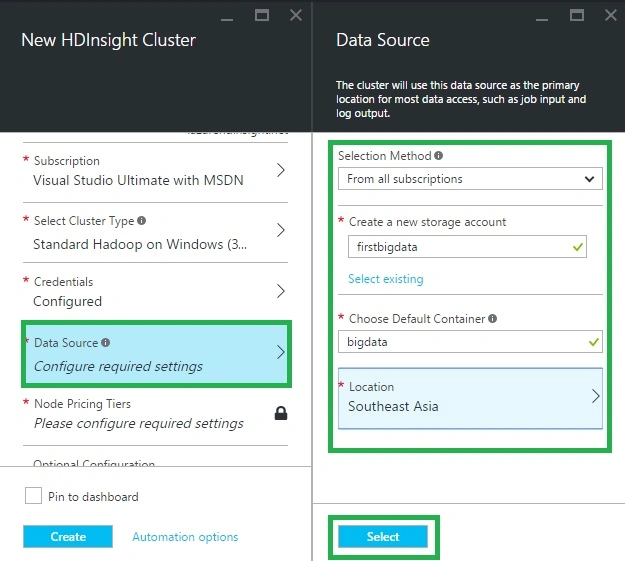Image resolution: width=625 pixels, height=561 pixels.
Task: Click info icon next to Data Source label
Action: point(105,343)
